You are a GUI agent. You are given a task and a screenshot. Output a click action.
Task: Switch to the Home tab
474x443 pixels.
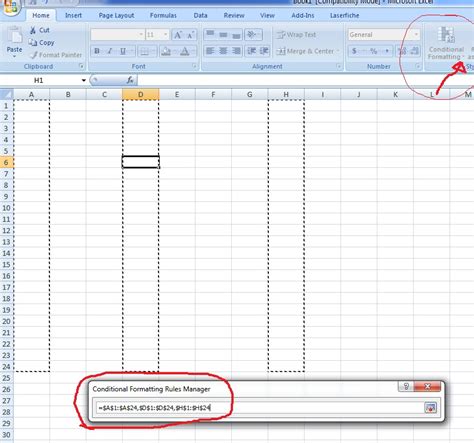(41, 15)
